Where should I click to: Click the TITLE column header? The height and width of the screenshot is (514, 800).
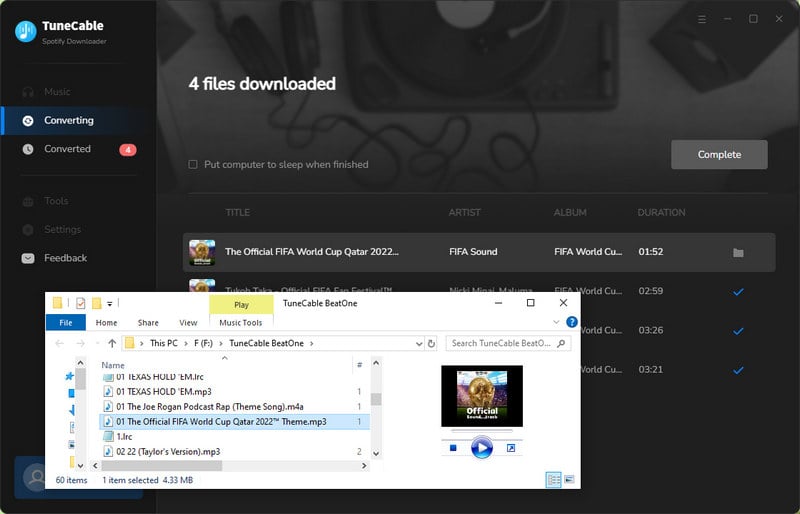click(238, 212)
